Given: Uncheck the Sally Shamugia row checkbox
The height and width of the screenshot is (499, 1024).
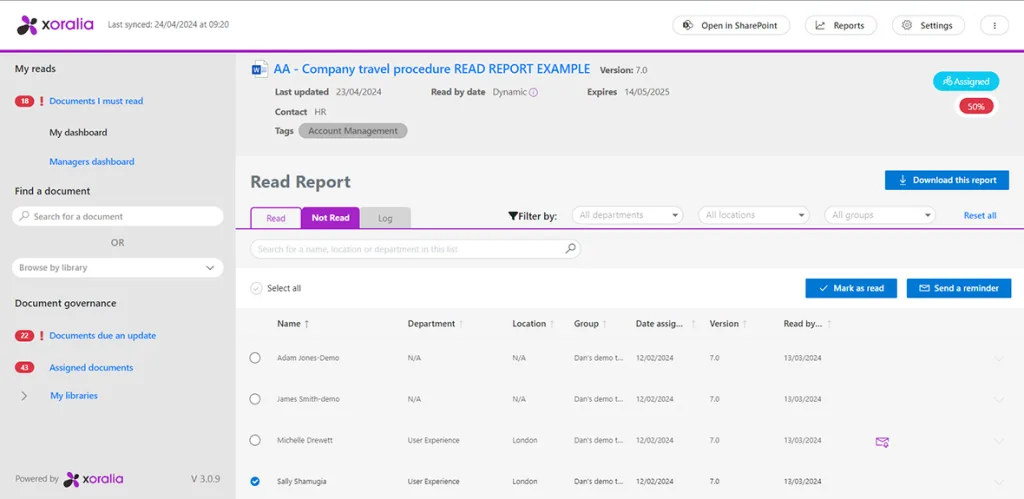Looking at the screenshot, I should [255, 481].
